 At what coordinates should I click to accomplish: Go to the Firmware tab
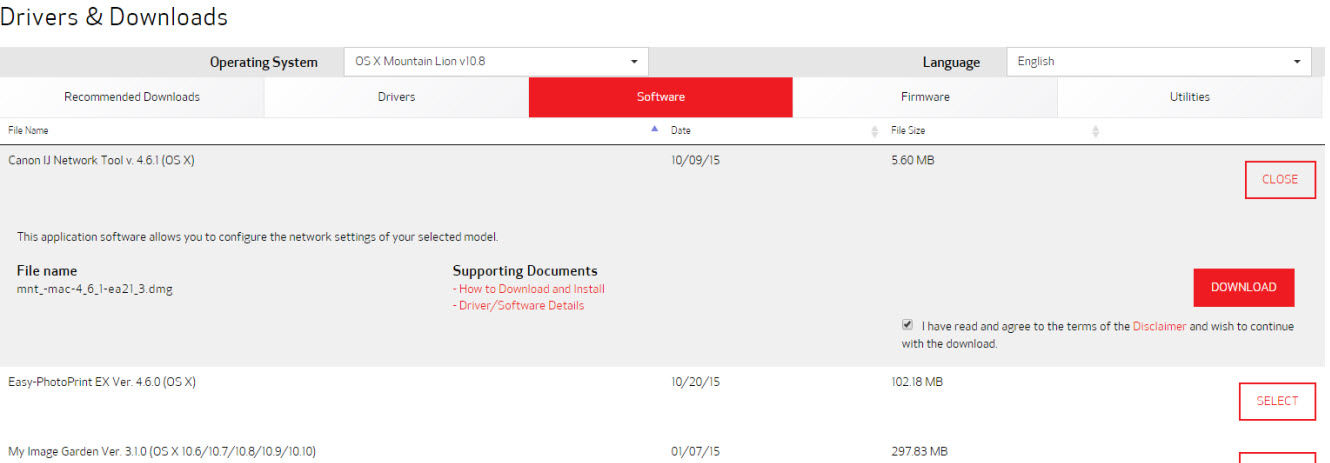click(x=925, y=97)
